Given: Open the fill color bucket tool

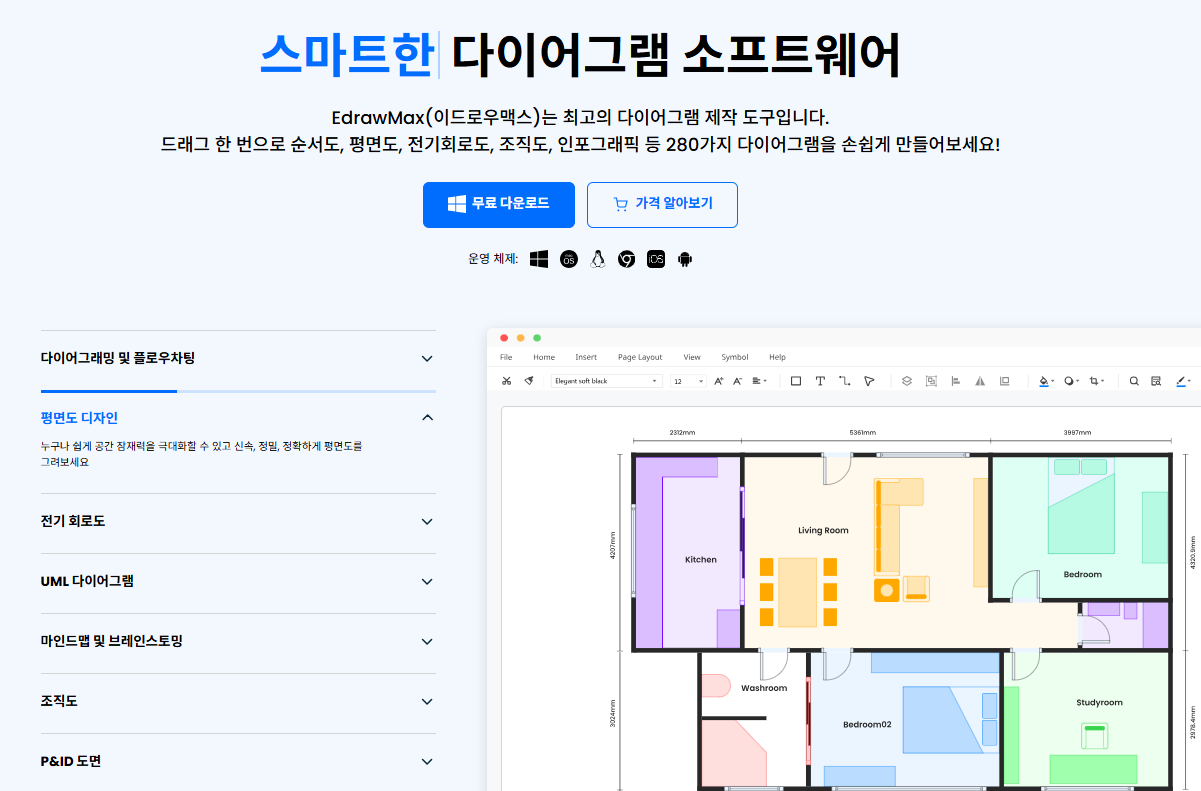Looking at the screenshot, I should (1046, 381).
